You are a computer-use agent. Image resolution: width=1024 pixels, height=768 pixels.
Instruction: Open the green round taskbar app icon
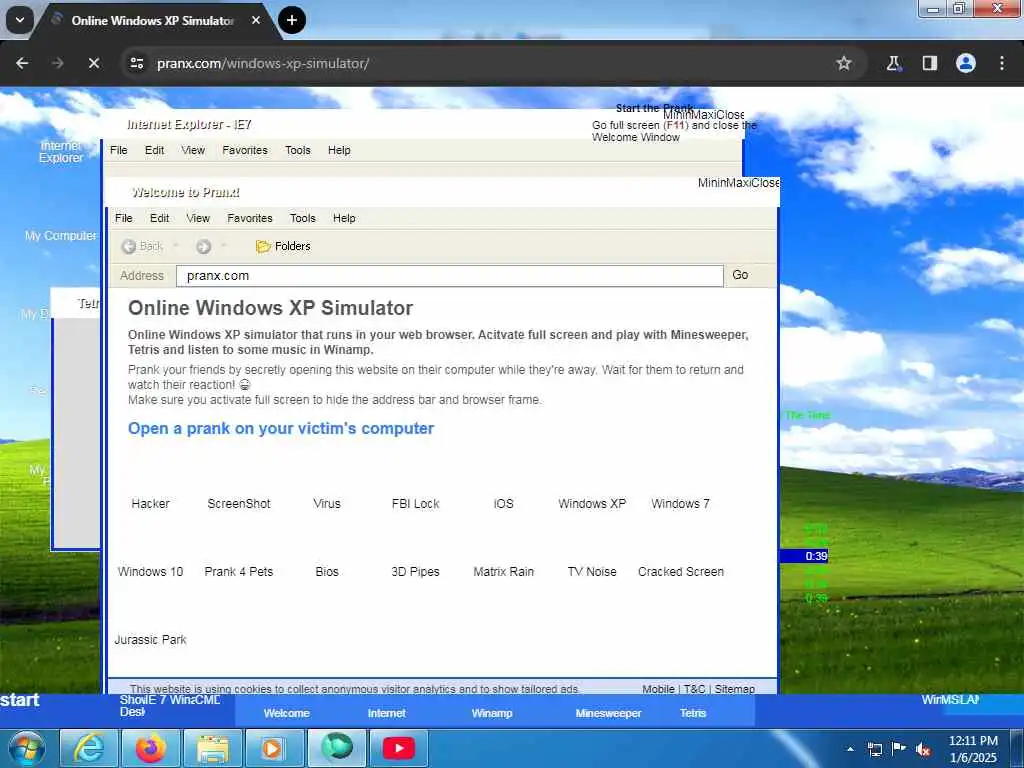337,748
